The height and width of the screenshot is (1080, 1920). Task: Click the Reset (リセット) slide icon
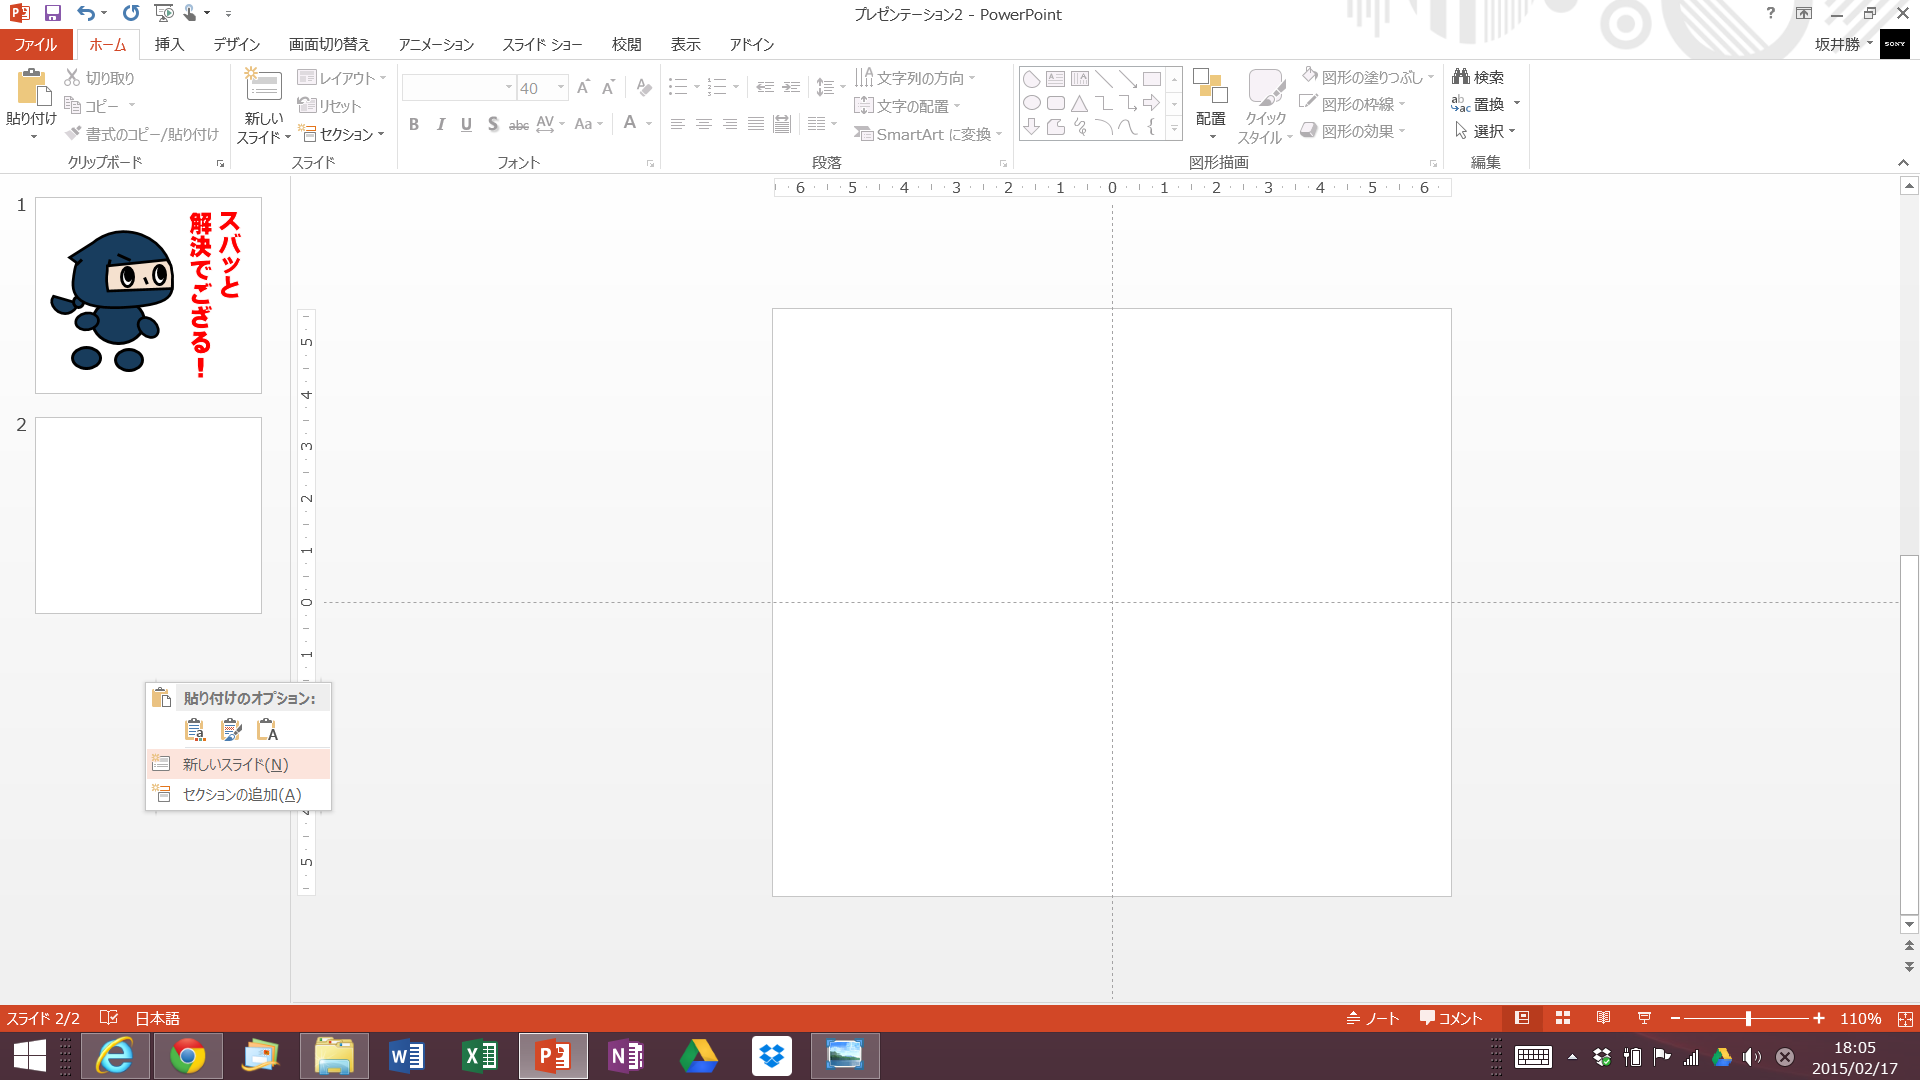tap(307, 106)
